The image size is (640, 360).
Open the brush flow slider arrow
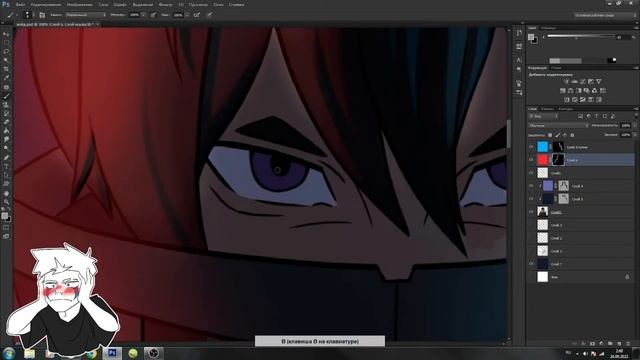(x=187, y=15)
